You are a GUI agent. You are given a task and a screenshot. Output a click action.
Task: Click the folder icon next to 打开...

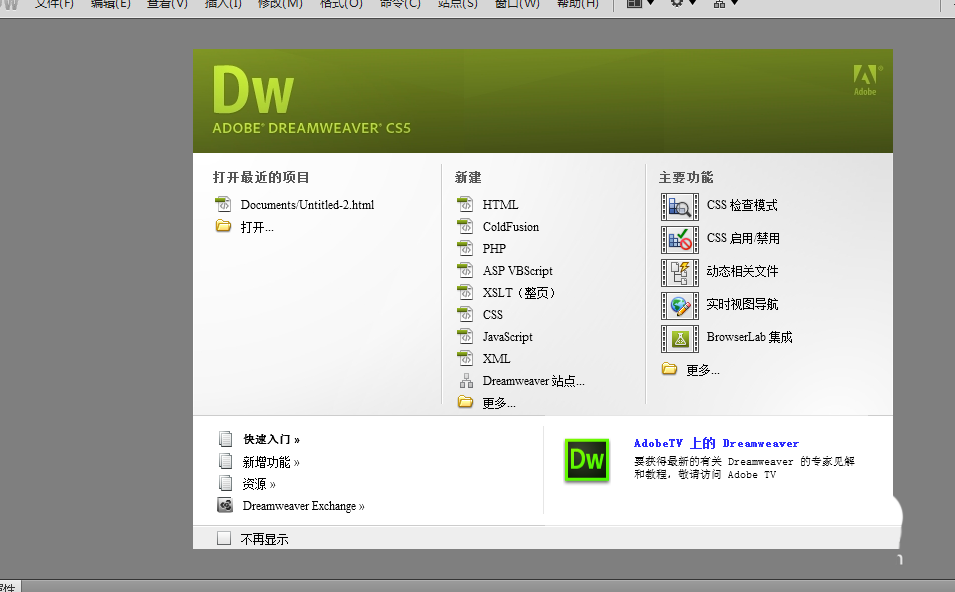click(224, 226)
